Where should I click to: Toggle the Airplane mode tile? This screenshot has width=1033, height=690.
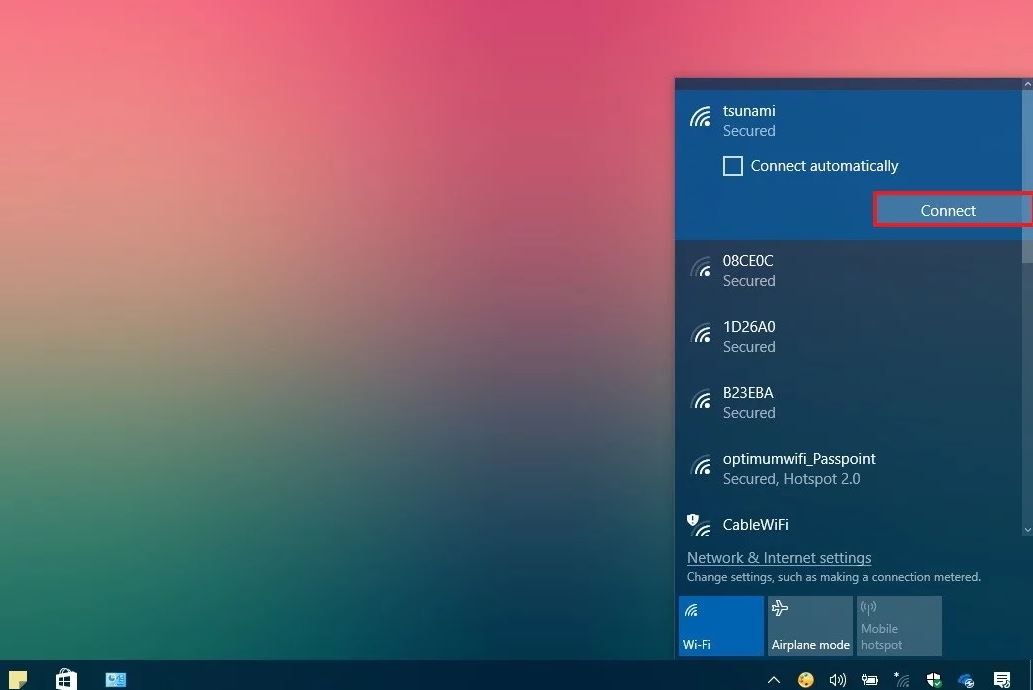pyautogui.click(x=810, y=625)
